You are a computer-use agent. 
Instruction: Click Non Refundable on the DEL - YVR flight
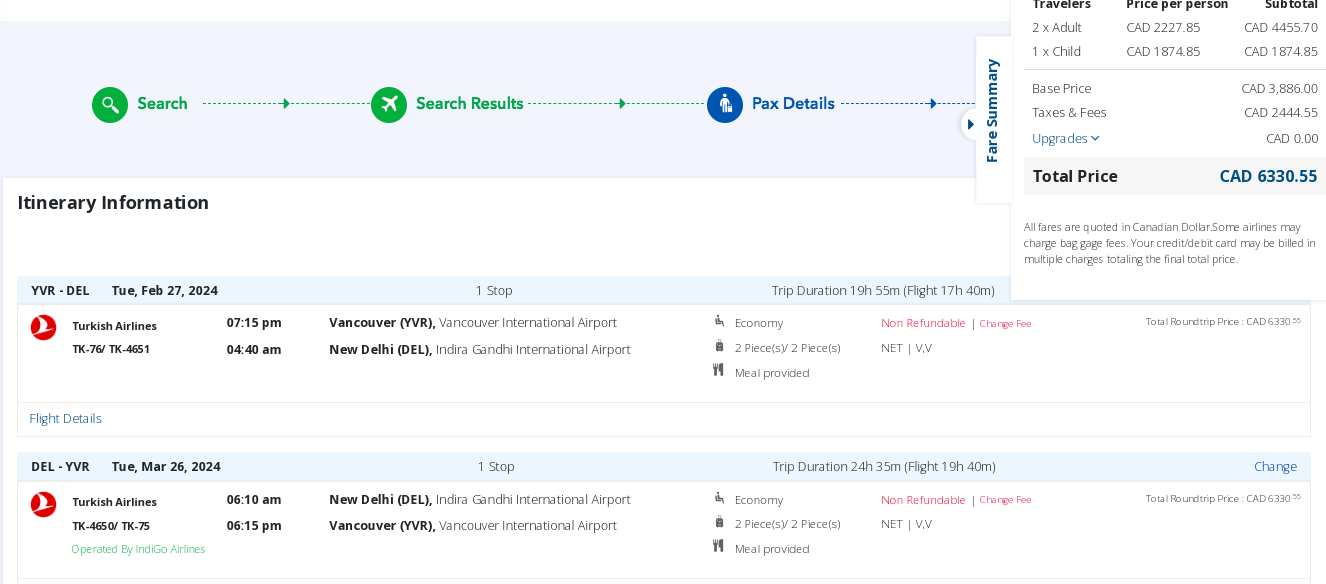[x=923, y=500]
